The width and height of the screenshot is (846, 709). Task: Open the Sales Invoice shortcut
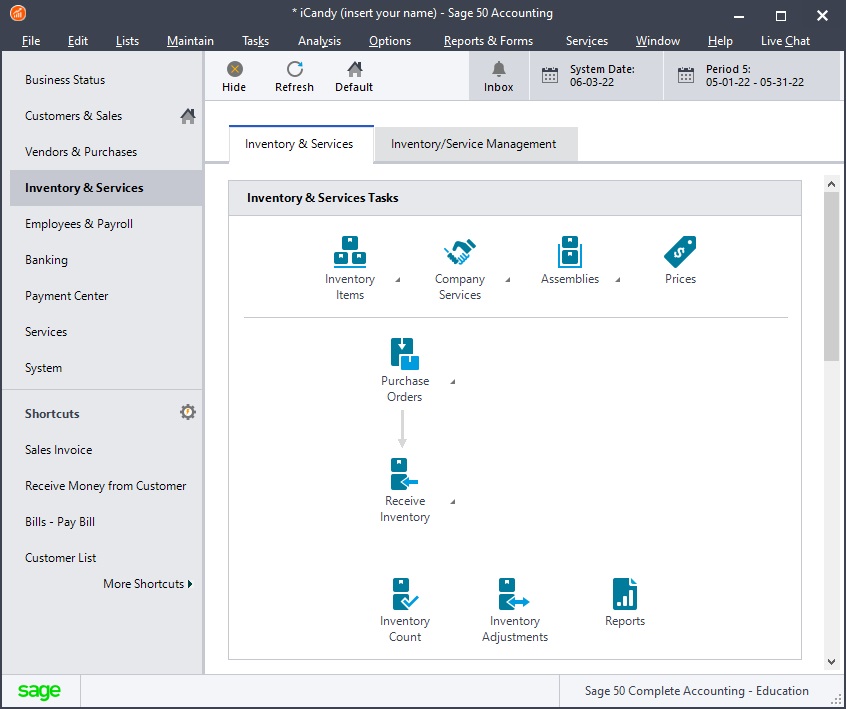point(58,450)
